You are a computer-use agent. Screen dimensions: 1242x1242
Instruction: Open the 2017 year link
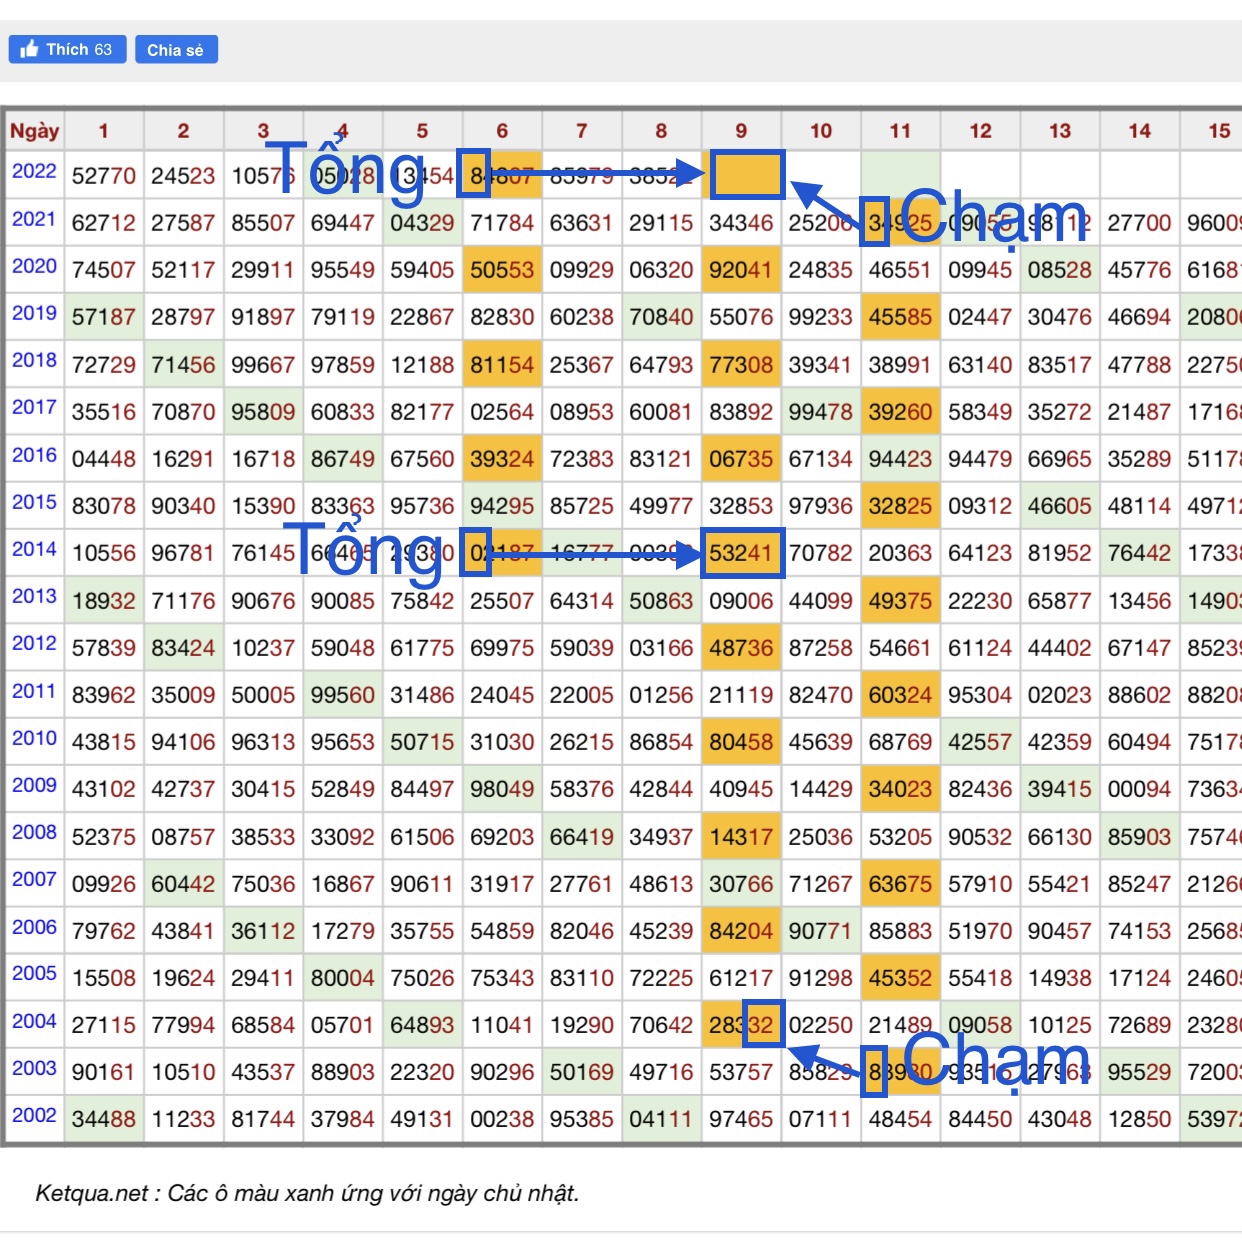pos(34,407)
